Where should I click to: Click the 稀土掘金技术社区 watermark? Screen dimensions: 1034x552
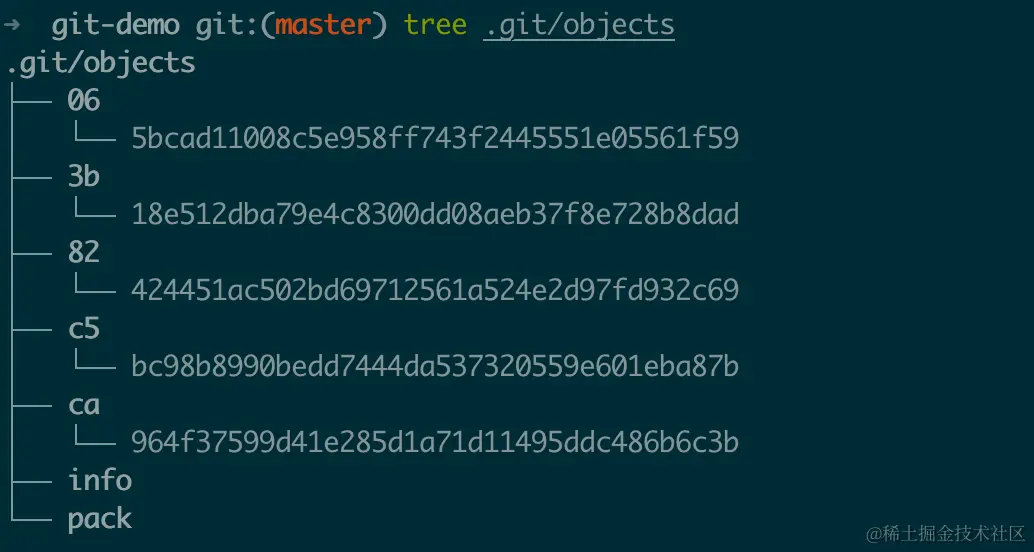[946, 533]
